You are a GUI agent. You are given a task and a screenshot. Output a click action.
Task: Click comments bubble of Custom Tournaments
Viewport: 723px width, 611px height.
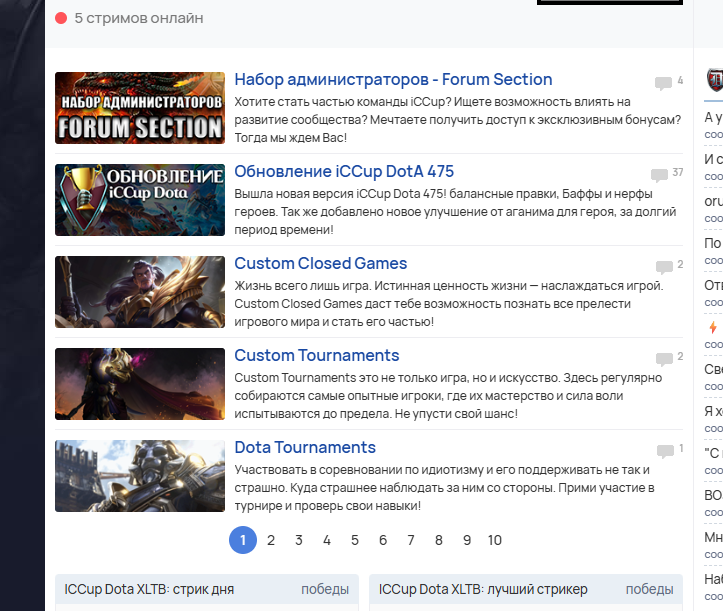click(664, 358)
